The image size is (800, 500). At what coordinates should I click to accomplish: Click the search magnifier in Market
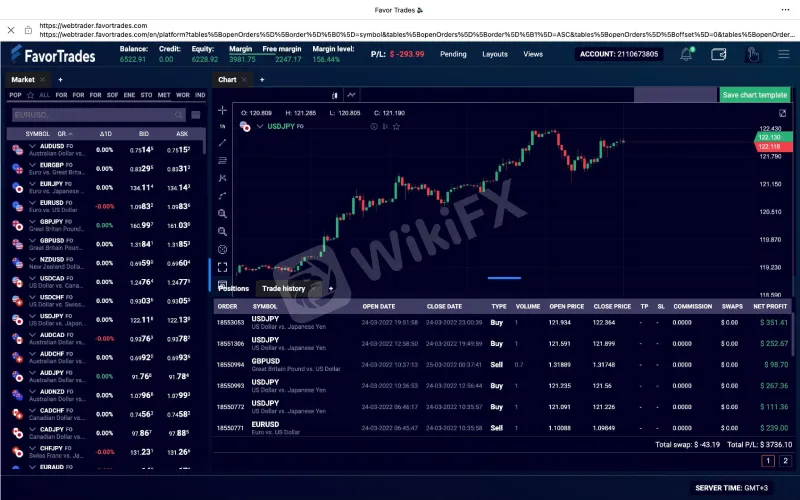[179, 115]
